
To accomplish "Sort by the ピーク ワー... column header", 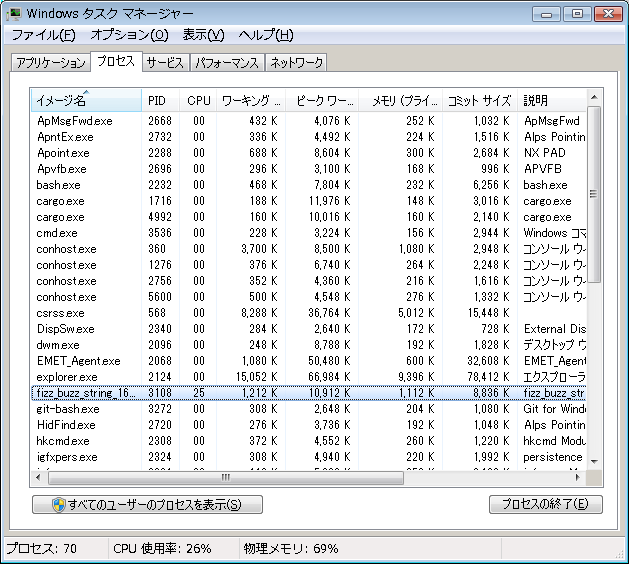I will (322, 100).
